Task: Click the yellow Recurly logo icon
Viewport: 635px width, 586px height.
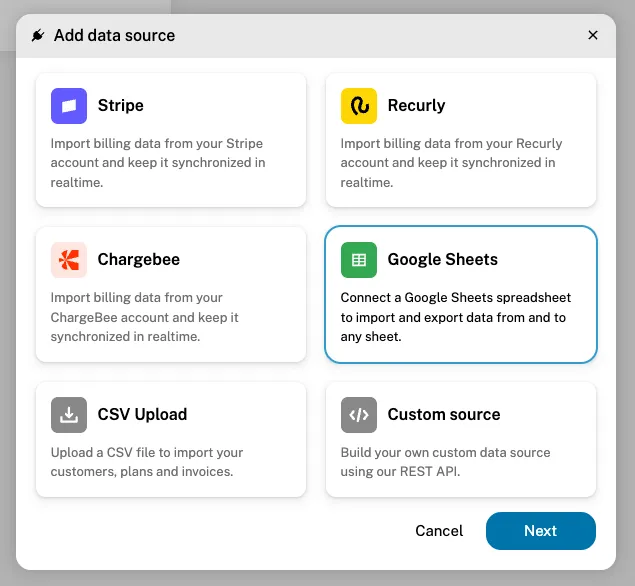Action: click(x=359, y=106)
